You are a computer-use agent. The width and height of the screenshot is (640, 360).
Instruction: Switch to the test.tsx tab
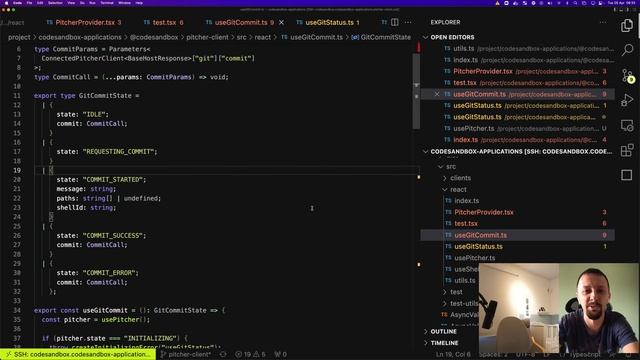point(164,22)
